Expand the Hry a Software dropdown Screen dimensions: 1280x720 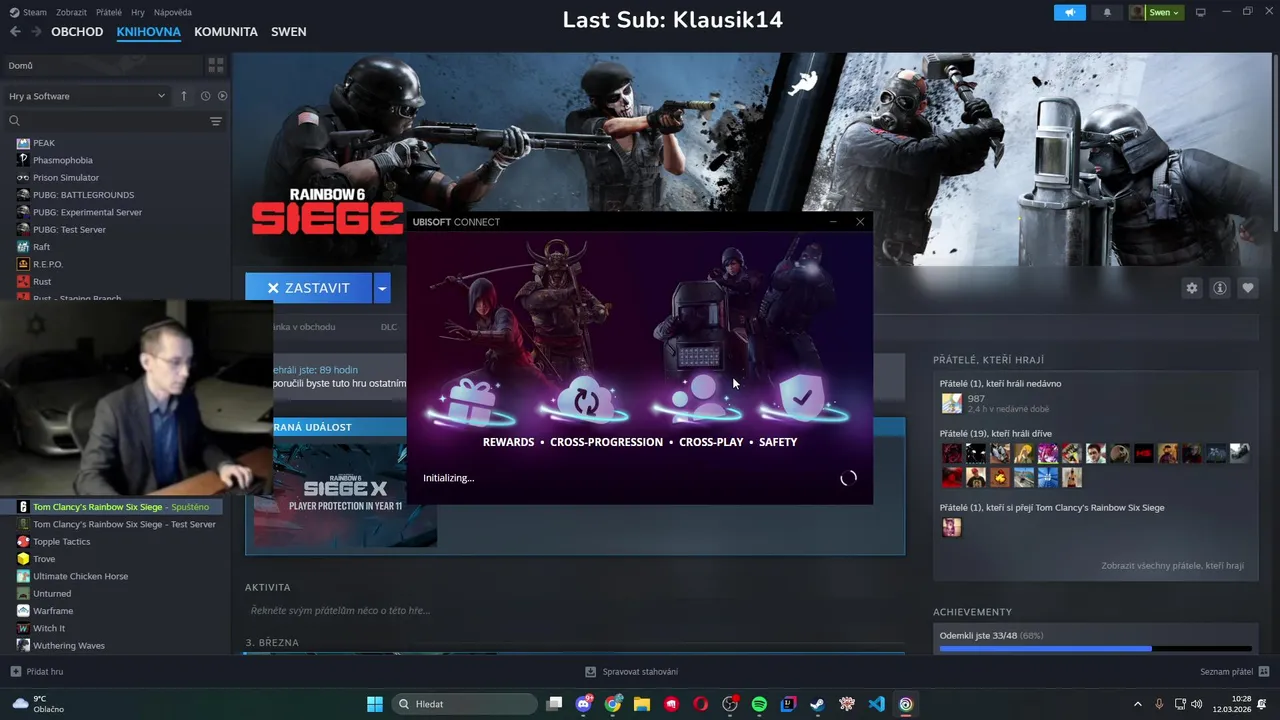coord(87,96)
